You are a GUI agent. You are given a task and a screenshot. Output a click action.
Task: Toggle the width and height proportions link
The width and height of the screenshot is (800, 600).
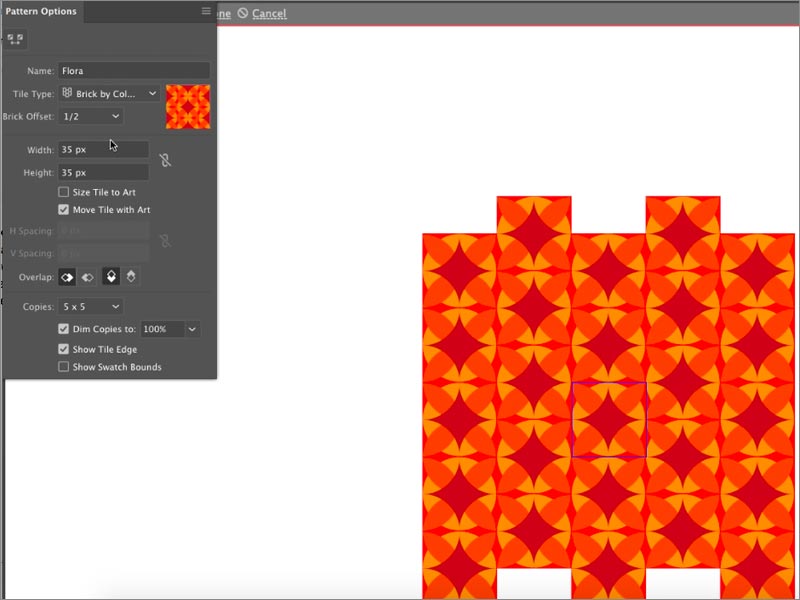(165, 160)
